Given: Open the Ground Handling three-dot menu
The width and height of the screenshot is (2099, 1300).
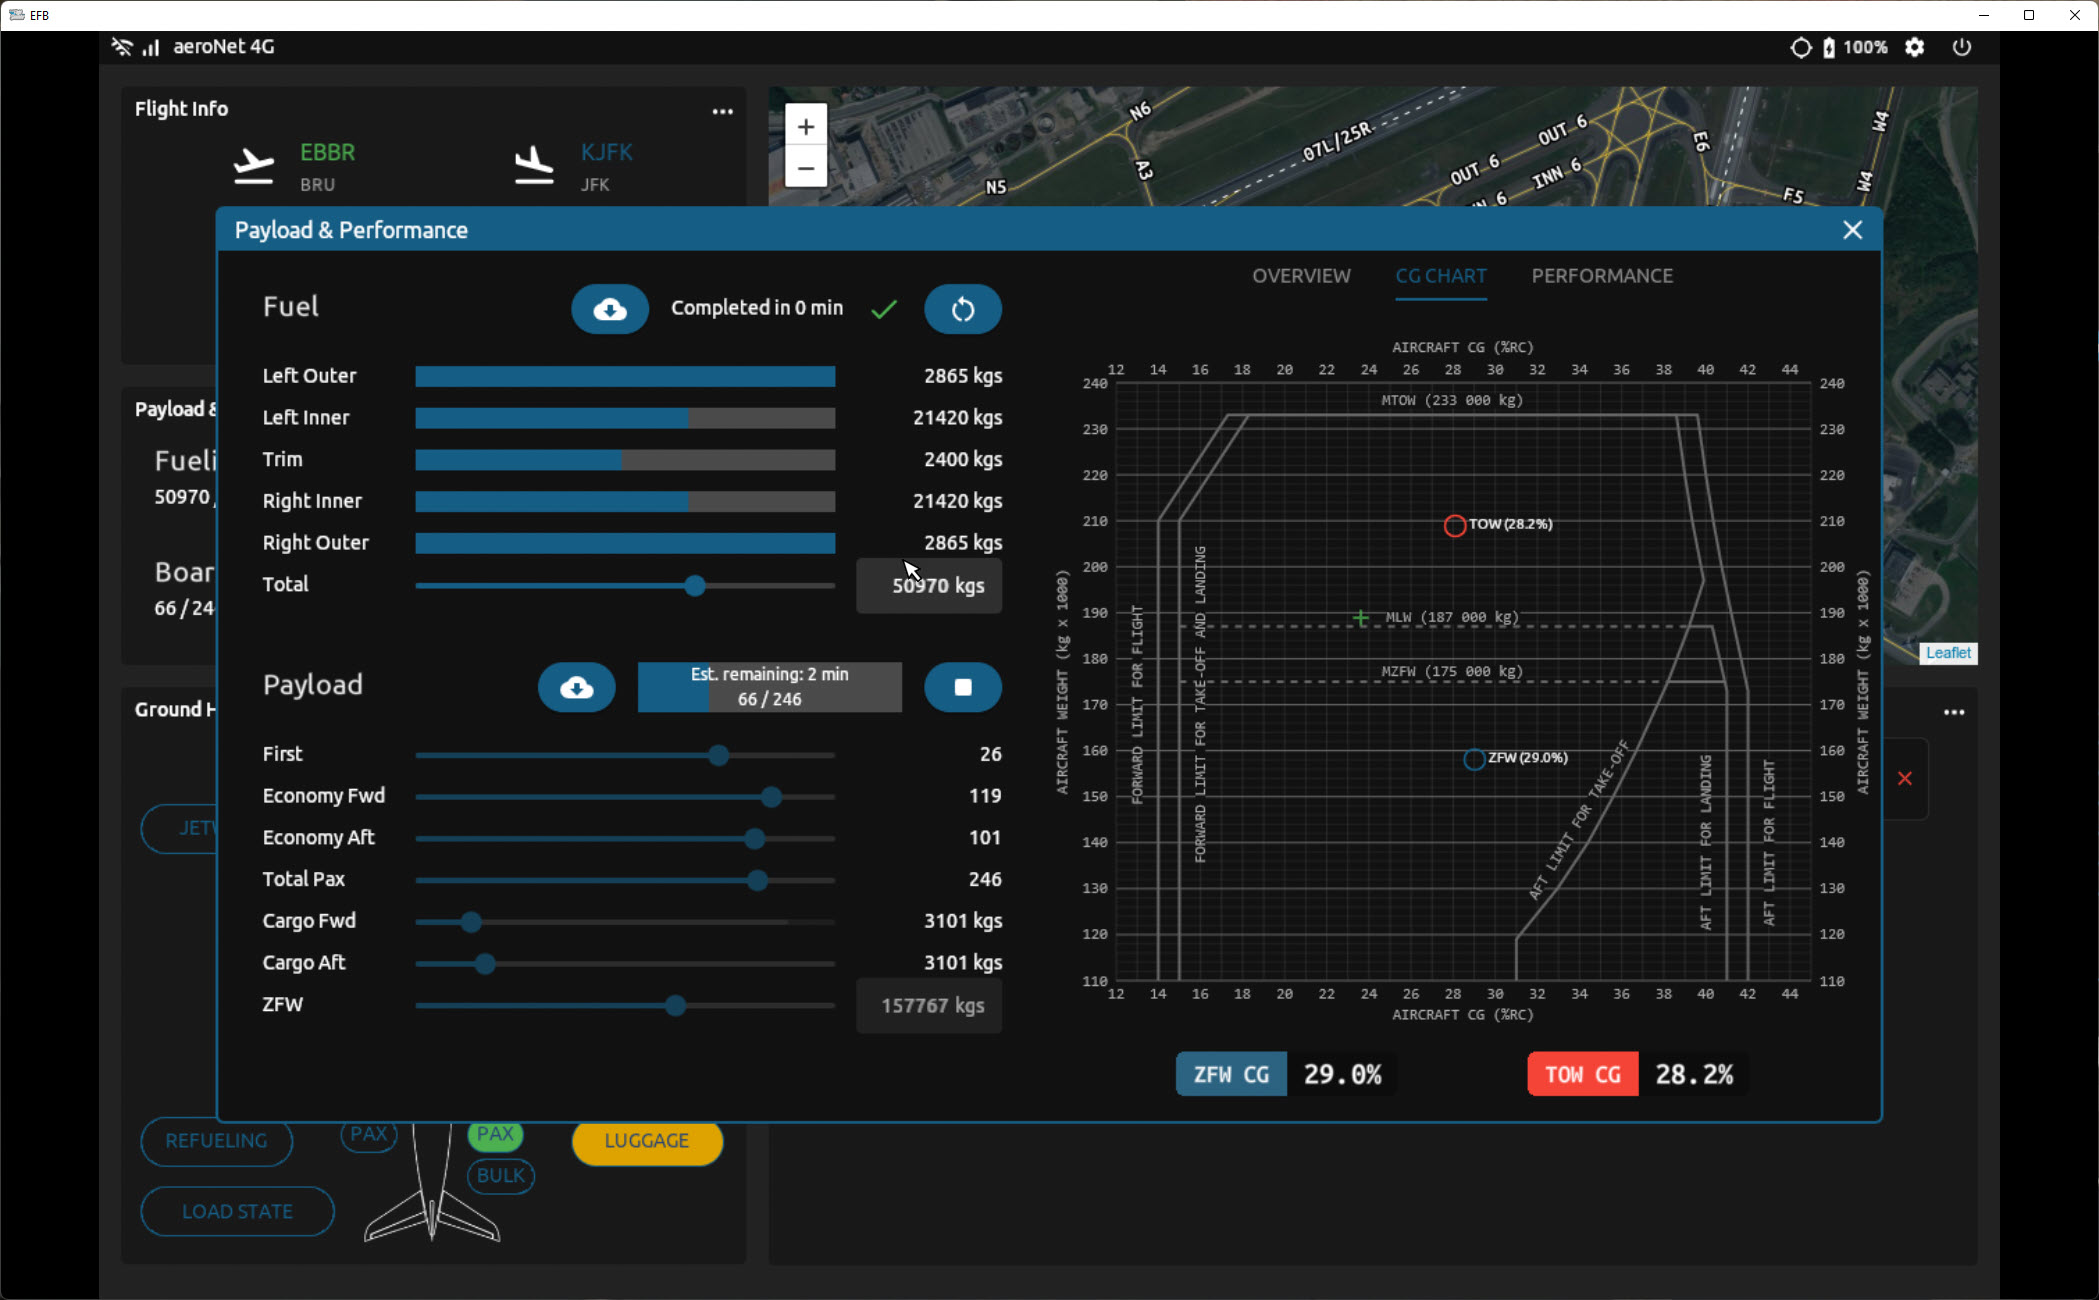Looking at the screenshot, I should tap(1953, 713).
